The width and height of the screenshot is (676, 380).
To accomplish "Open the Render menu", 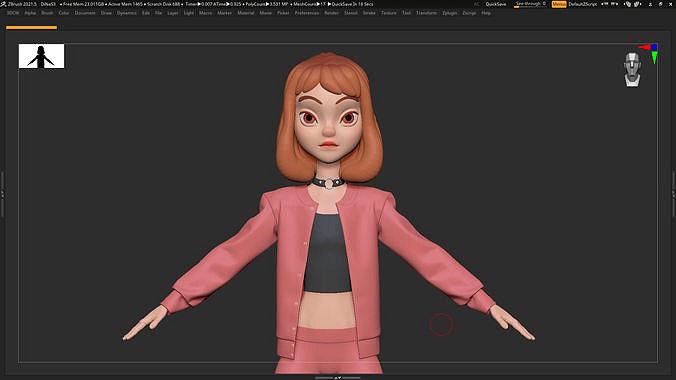I will tap(332, 13).
